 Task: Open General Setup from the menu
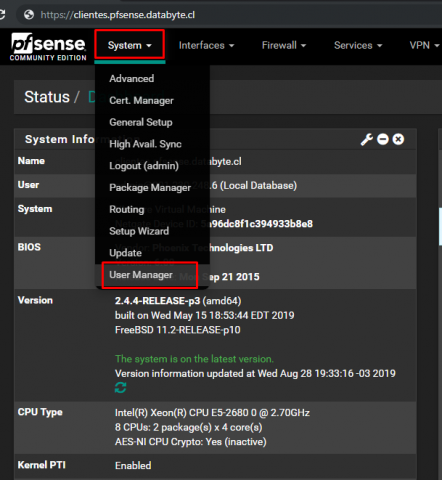[141, 122]
